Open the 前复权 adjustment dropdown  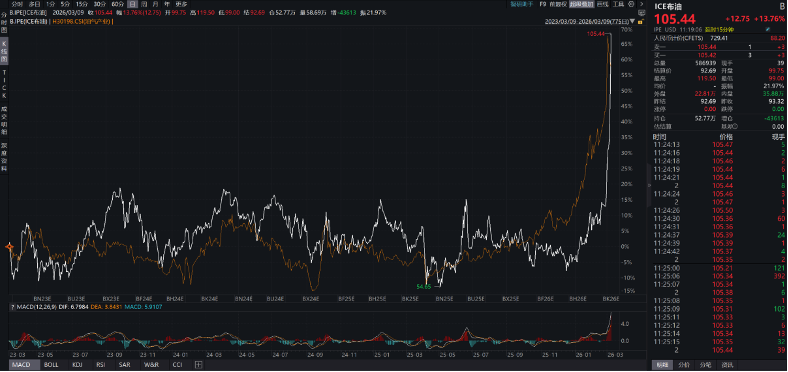point(558,4)
